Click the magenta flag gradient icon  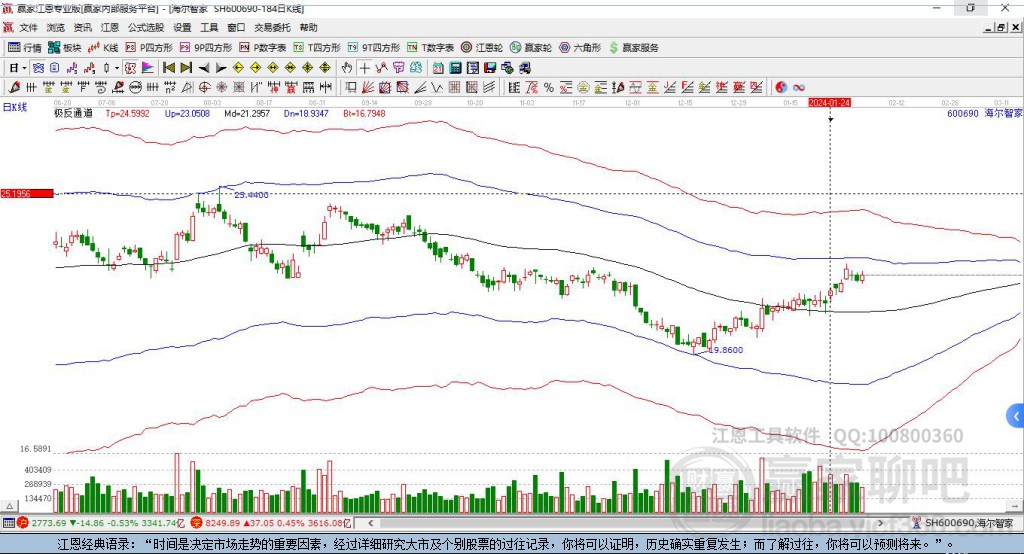point(148,68)
